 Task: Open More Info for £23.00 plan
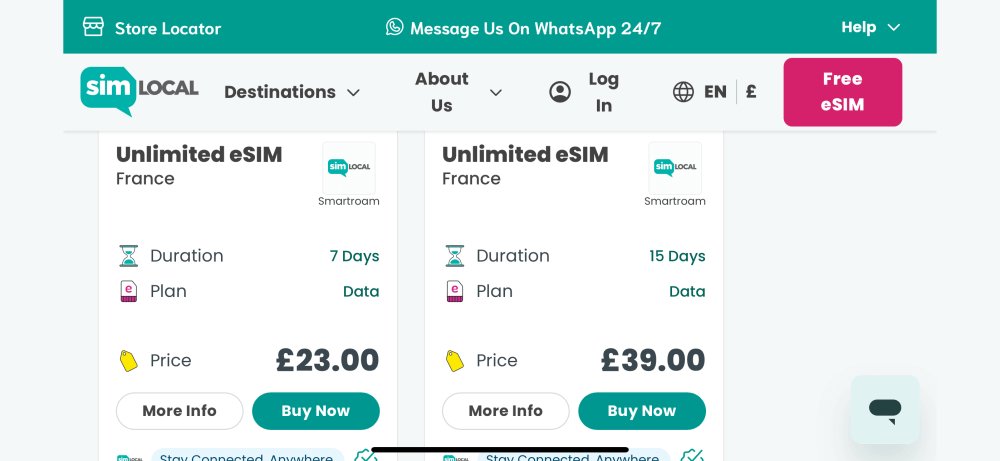179,411
